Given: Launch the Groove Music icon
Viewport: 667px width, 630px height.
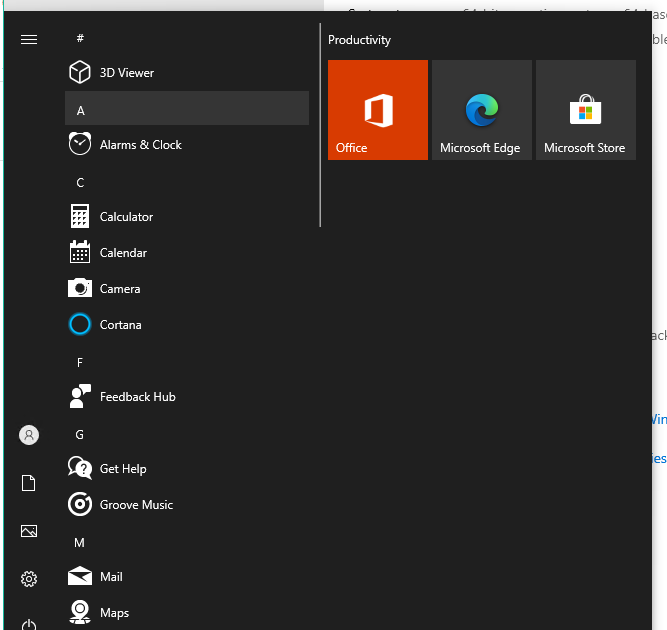Looking at the screenshot, I should pyautogui.click(x=80, y=504).
